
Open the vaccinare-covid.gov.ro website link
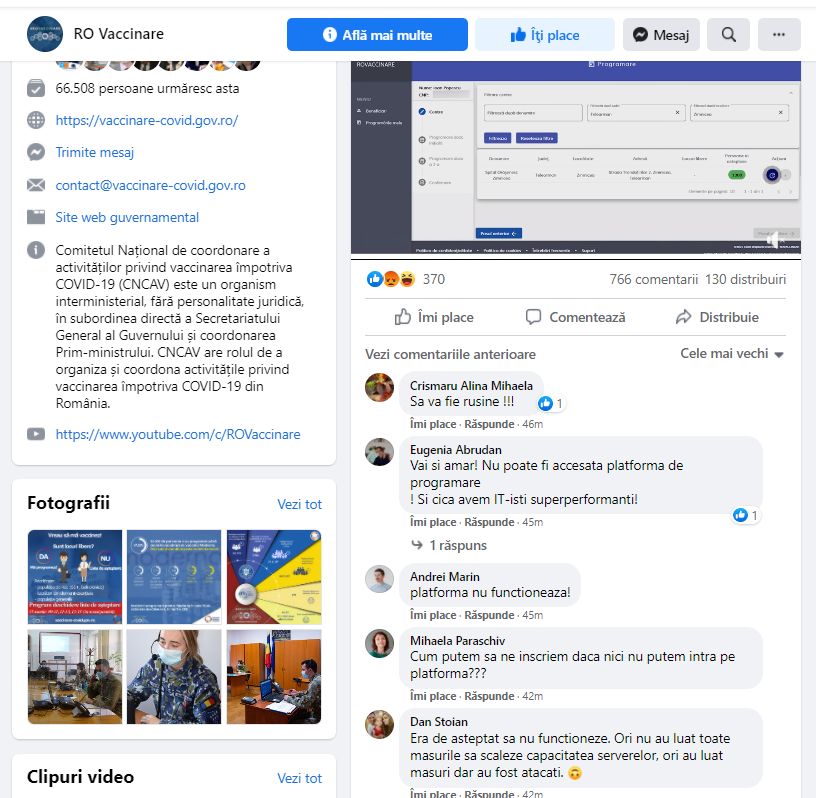pos(147,120)
